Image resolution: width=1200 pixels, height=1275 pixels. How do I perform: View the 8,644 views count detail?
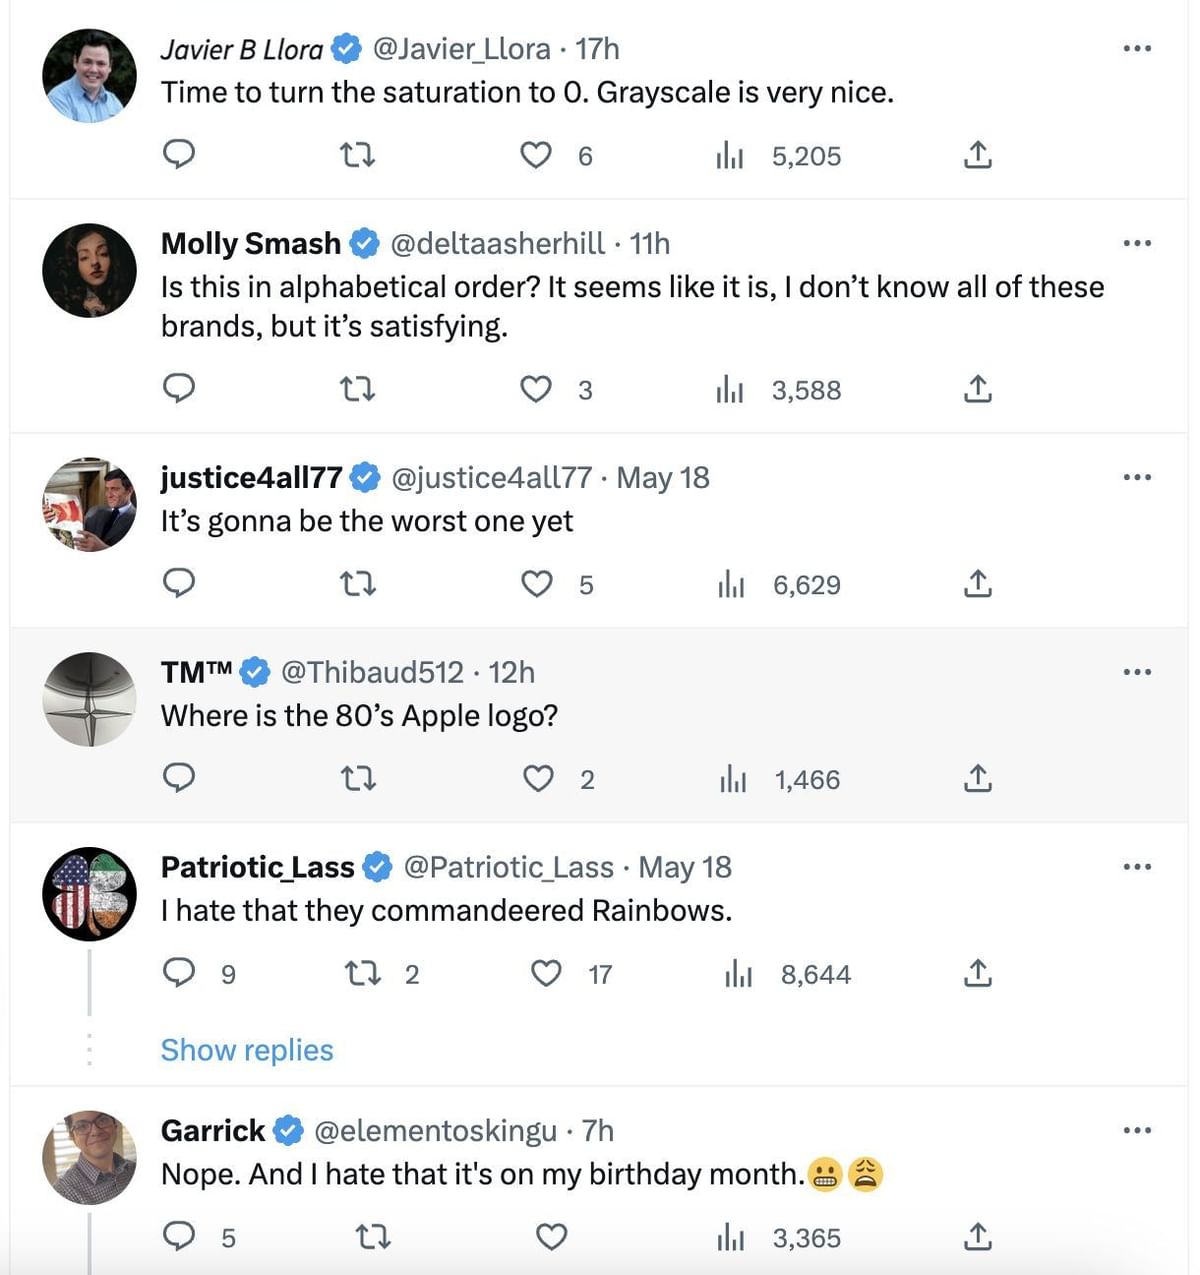pyautogui.click(x=813, y=973)
